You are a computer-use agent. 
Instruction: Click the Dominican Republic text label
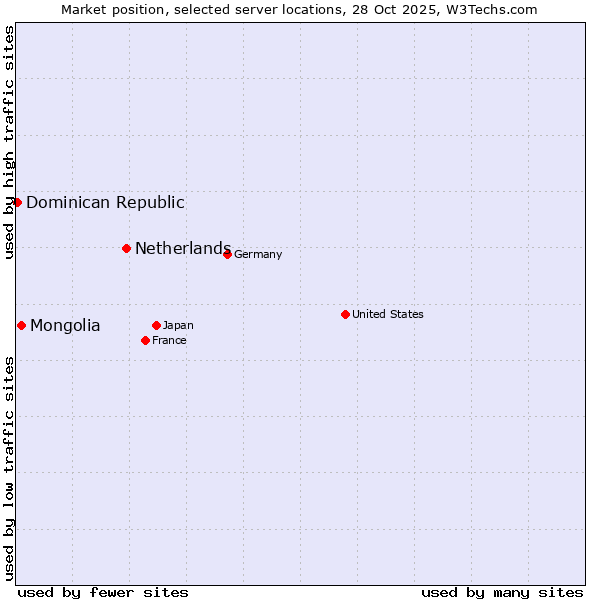click(x=105, y=202)
